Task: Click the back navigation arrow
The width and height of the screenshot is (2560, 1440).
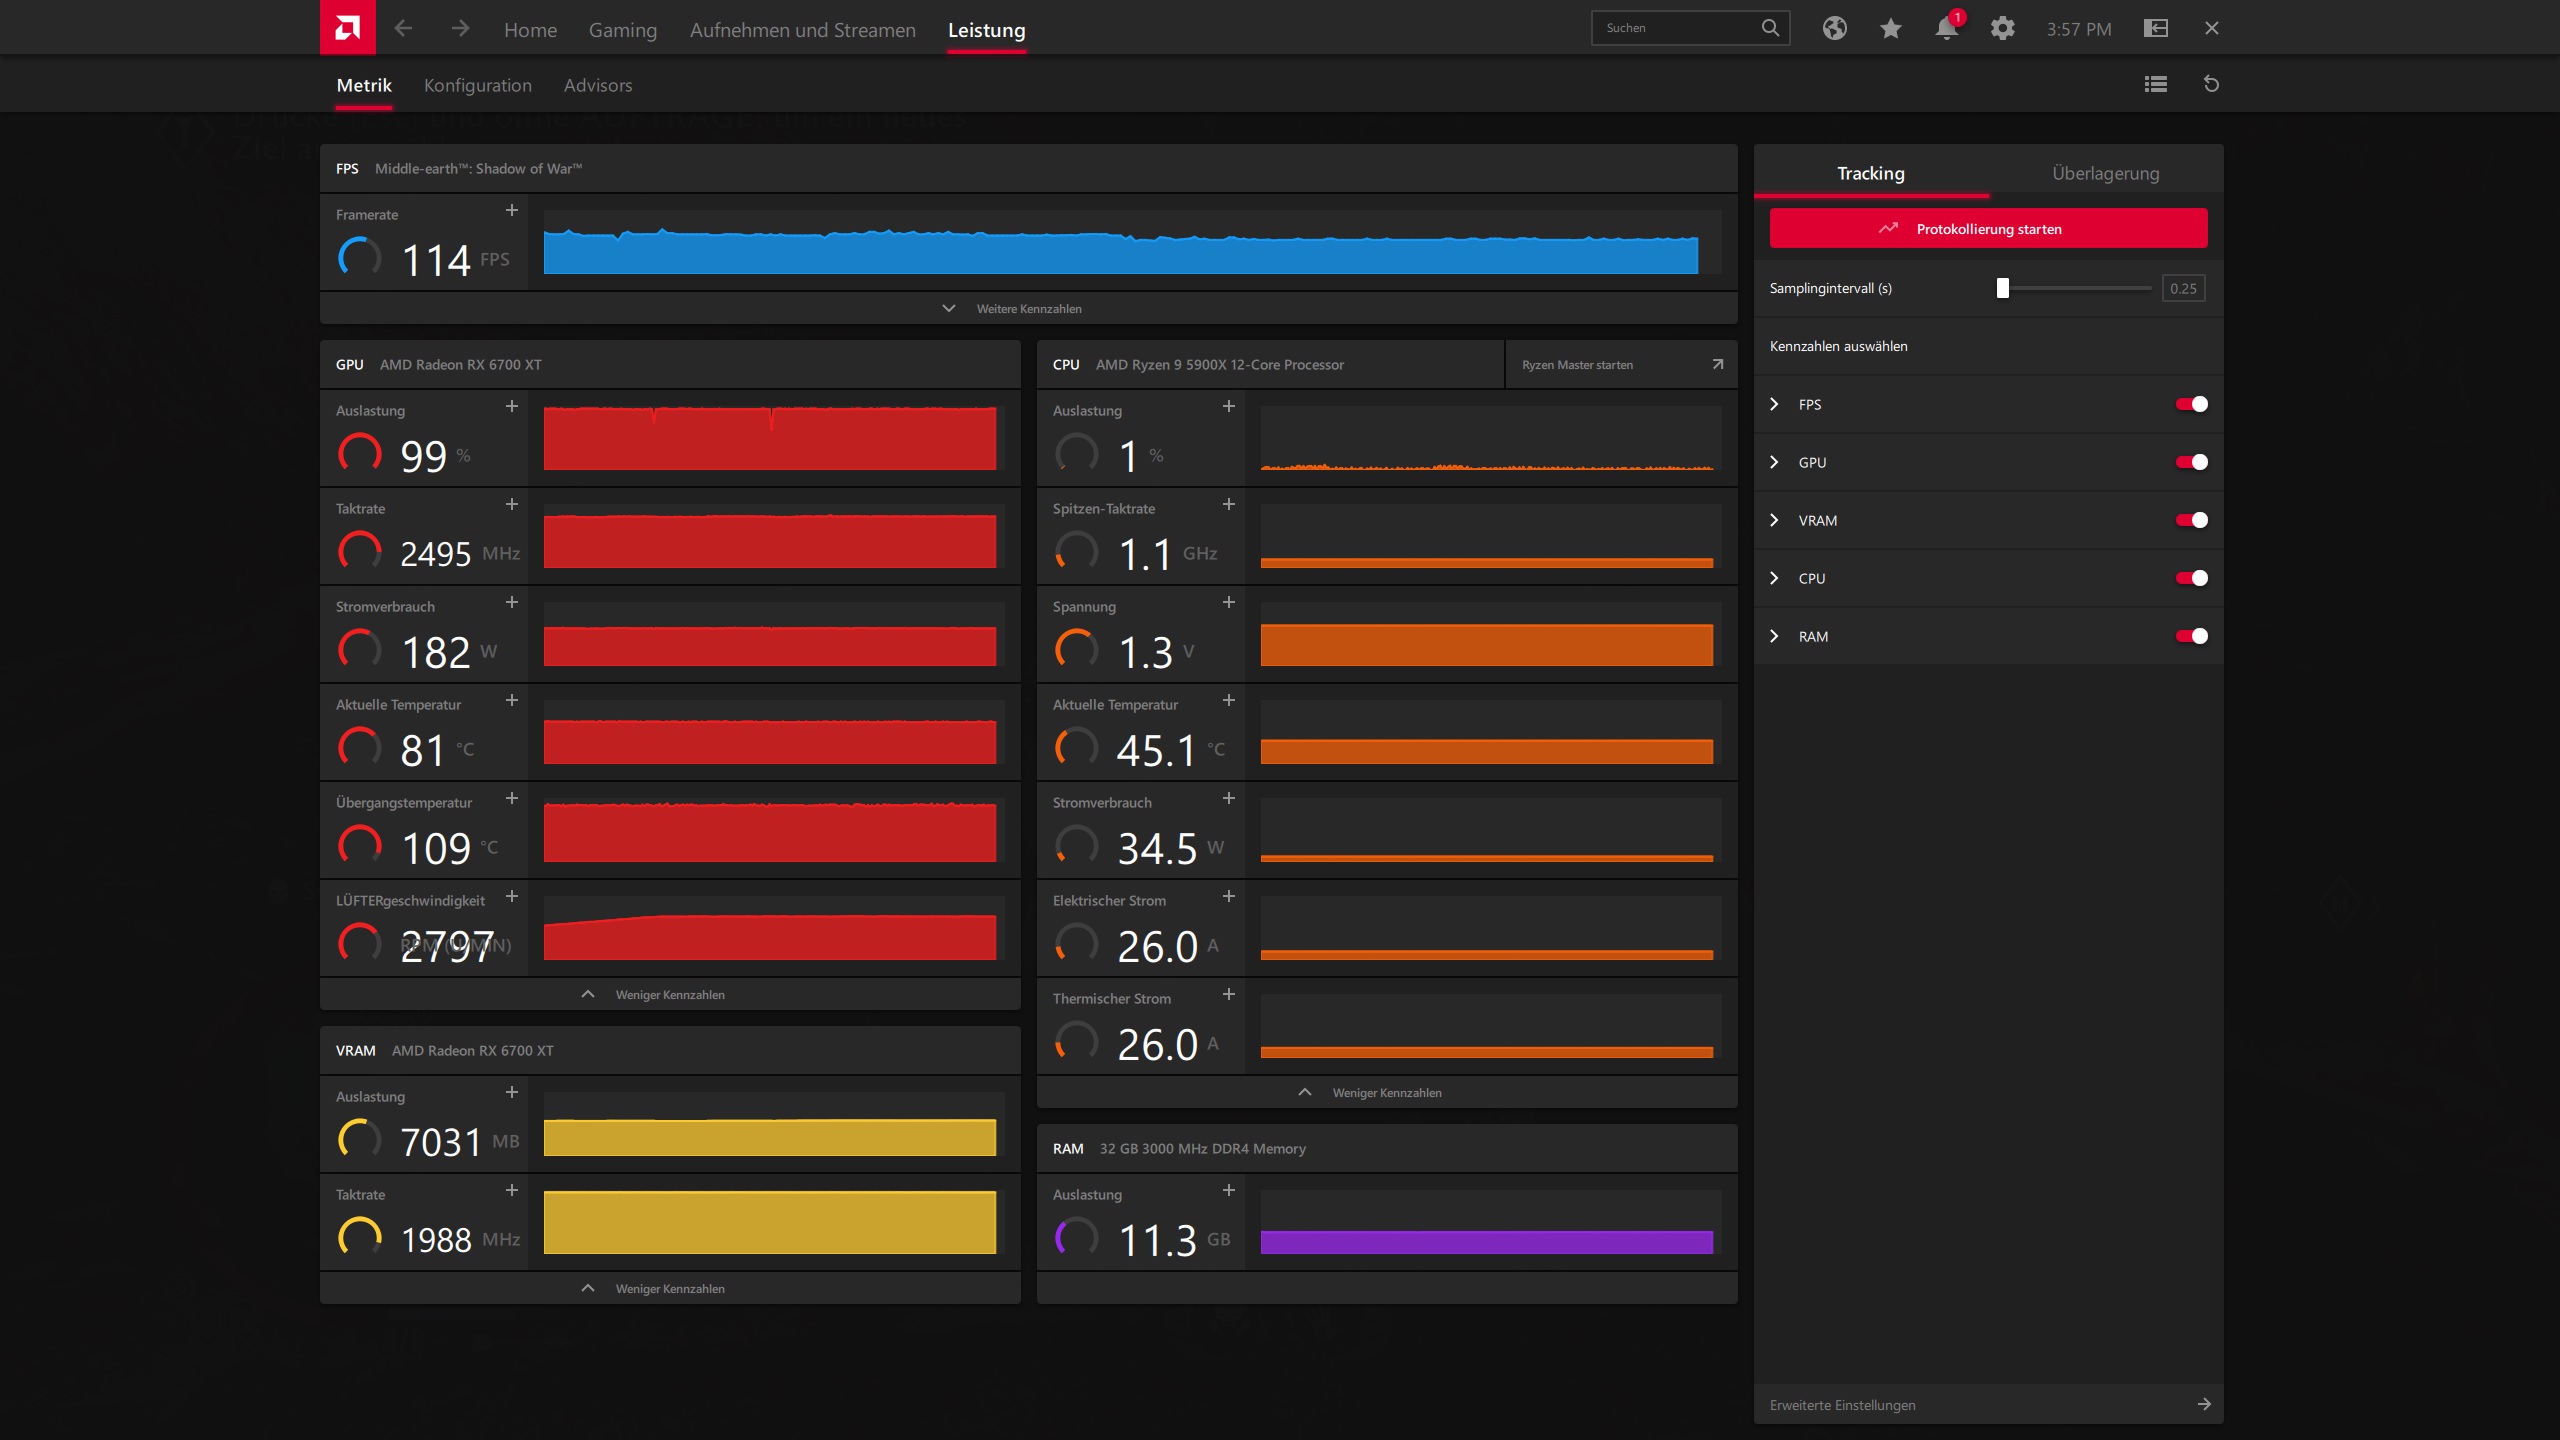Action: [x=403, y=28]
